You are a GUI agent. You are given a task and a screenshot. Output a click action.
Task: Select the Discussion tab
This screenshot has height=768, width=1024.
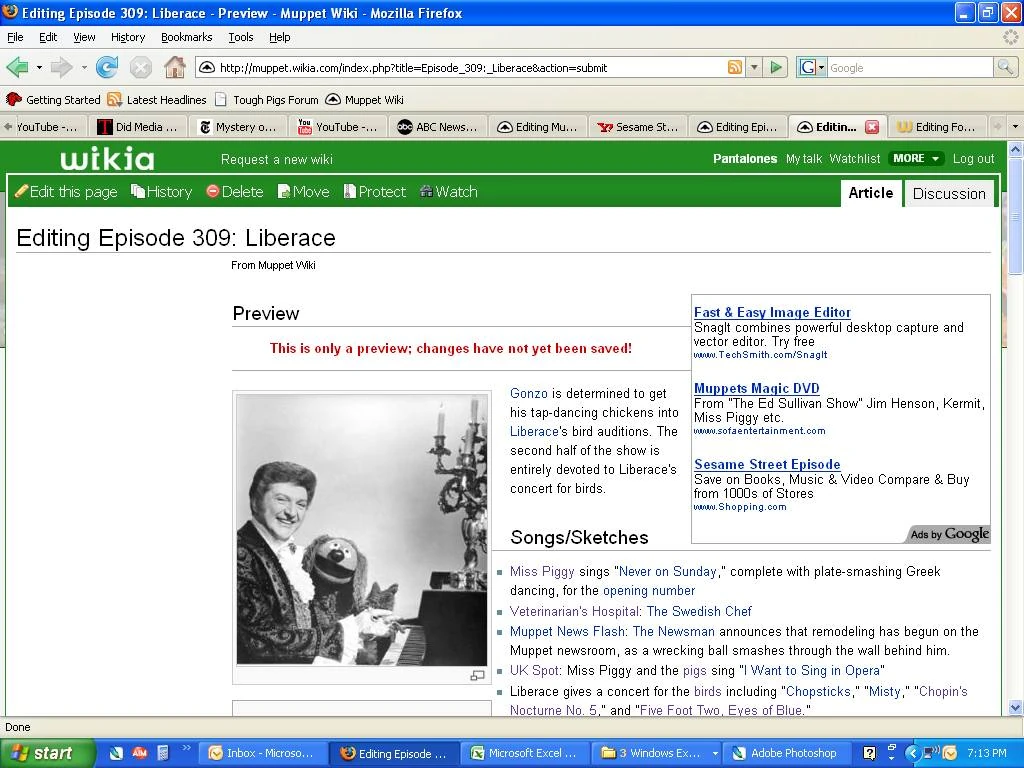click(x=949, y=193)
